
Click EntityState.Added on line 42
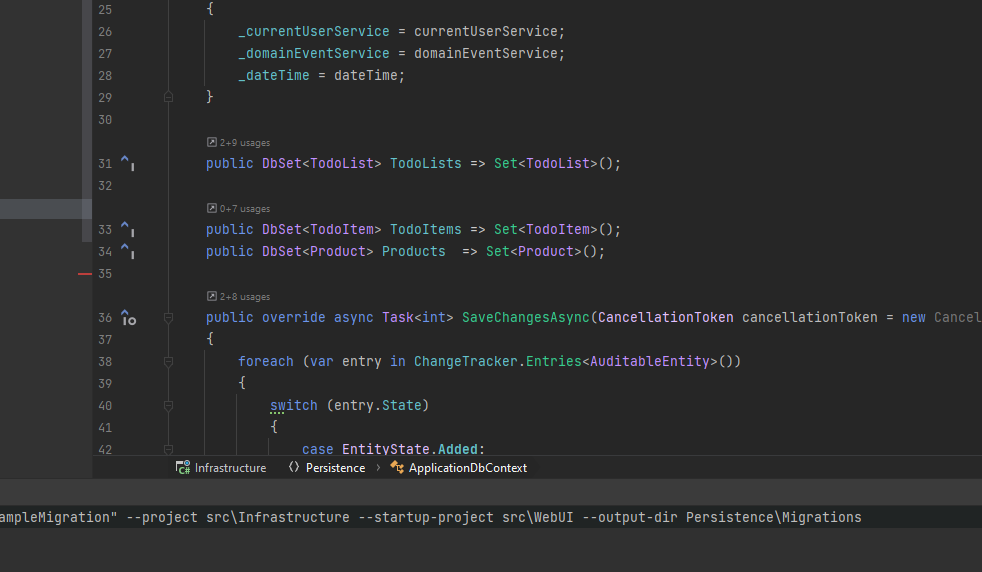(410, 449)
